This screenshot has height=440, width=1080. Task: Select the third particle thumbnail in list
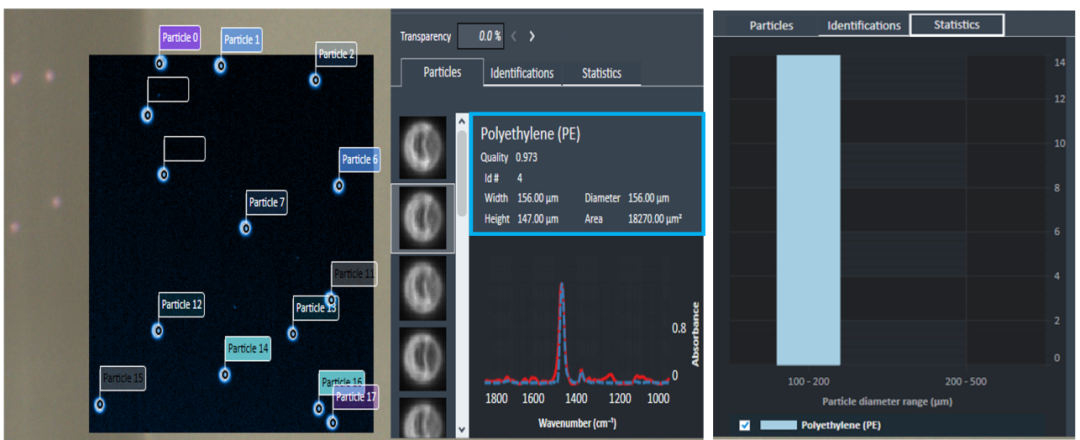pyautogui.click(x=423, y=288)
